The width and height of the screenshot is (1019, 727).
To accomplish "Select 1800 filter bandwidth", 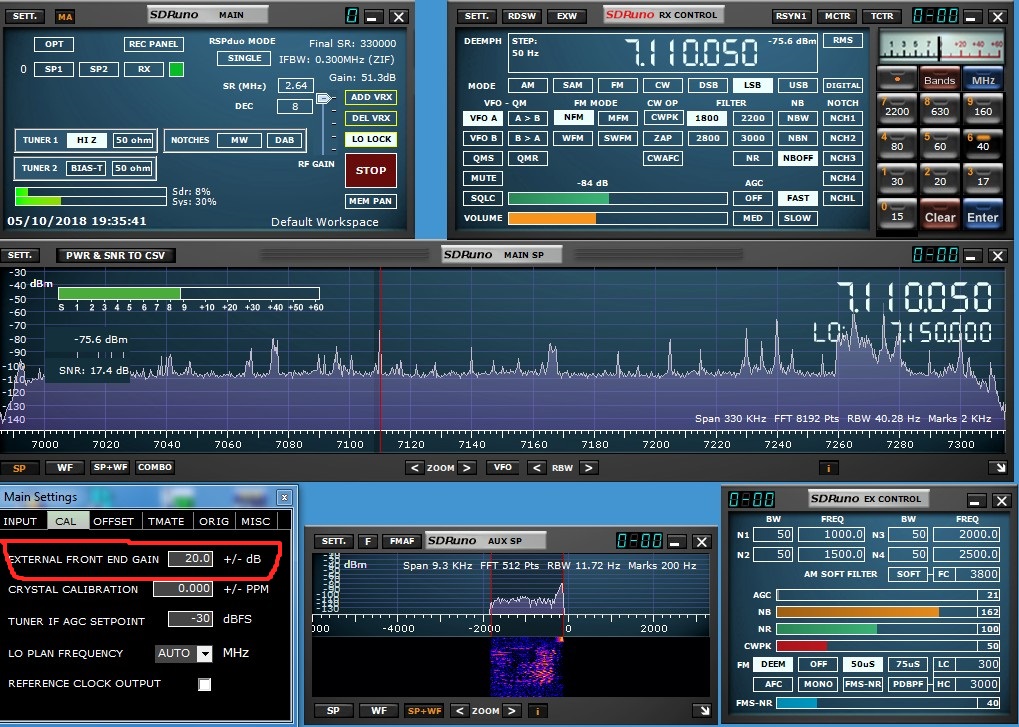I will [706, 118].
